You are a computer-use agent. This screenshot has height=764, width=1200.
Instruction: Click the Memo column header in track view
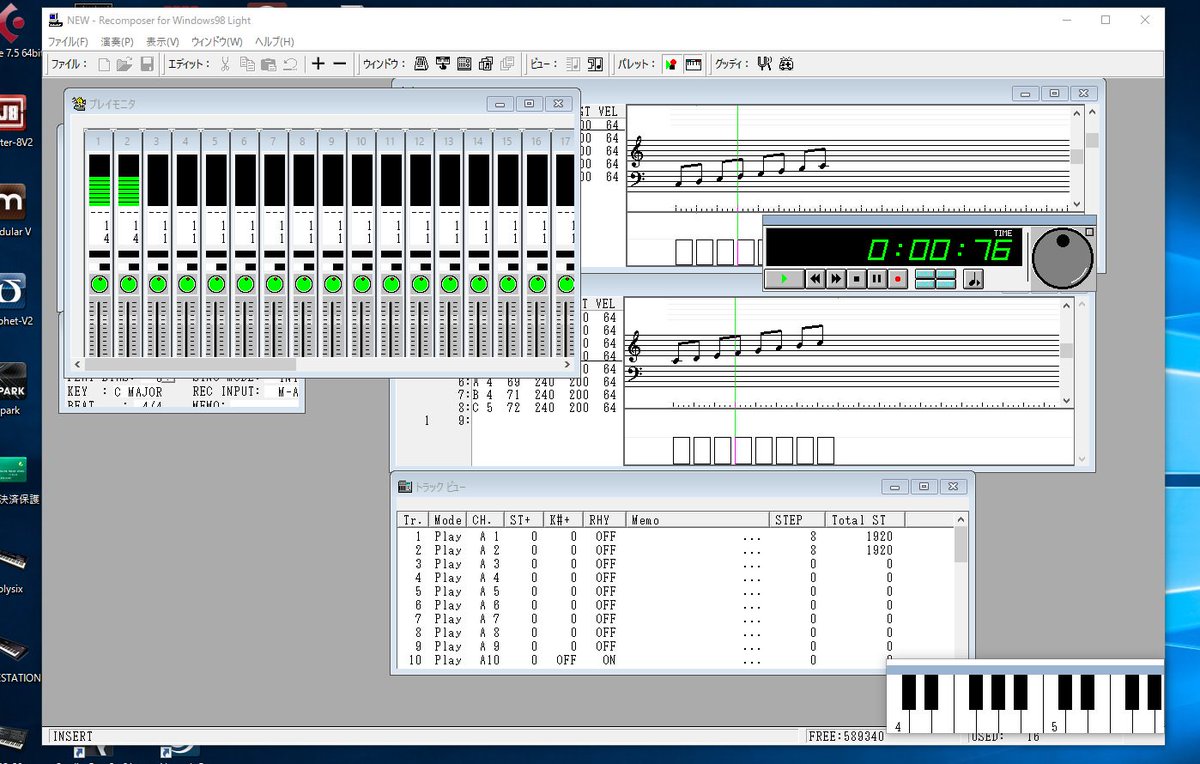pos(697,520)
